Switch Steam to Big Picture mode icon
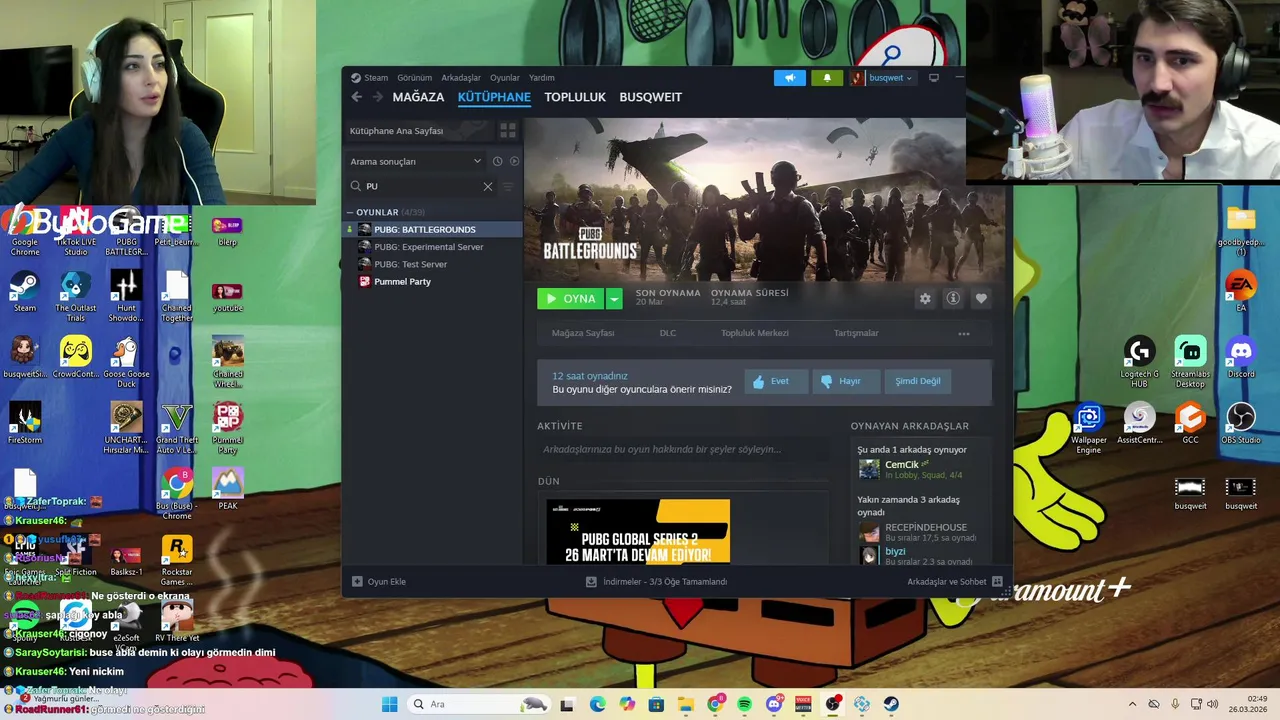The image size is (1280, 720). (934, 77)
